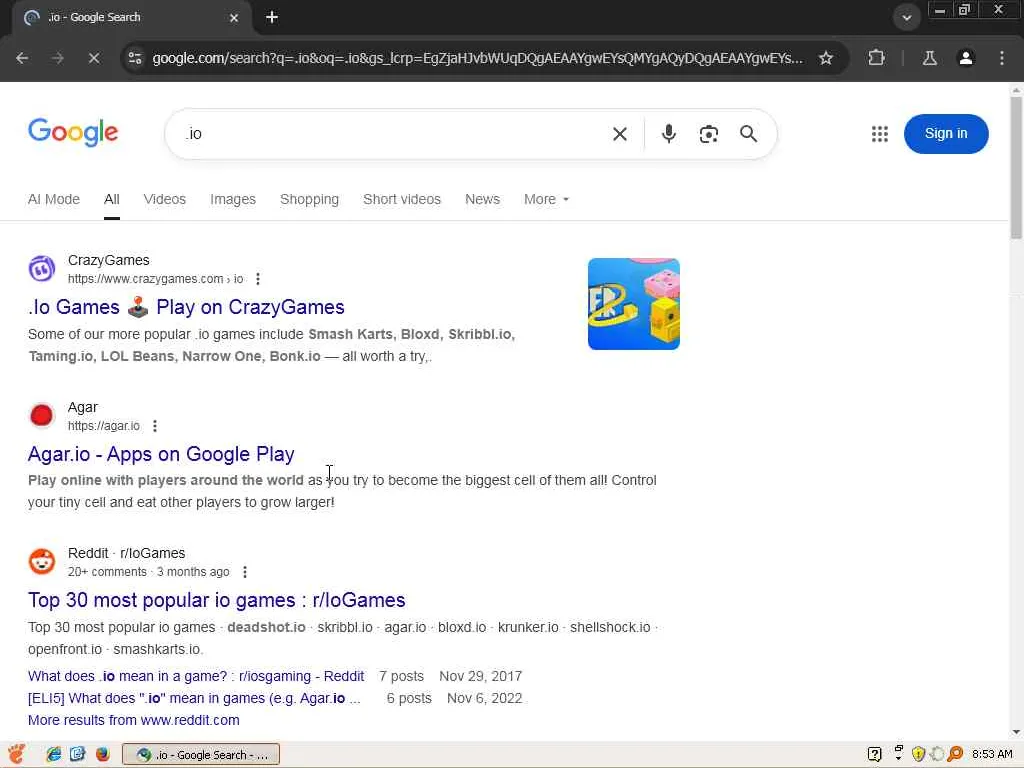
Task: Click the browser back arrow
Action: 22,58
